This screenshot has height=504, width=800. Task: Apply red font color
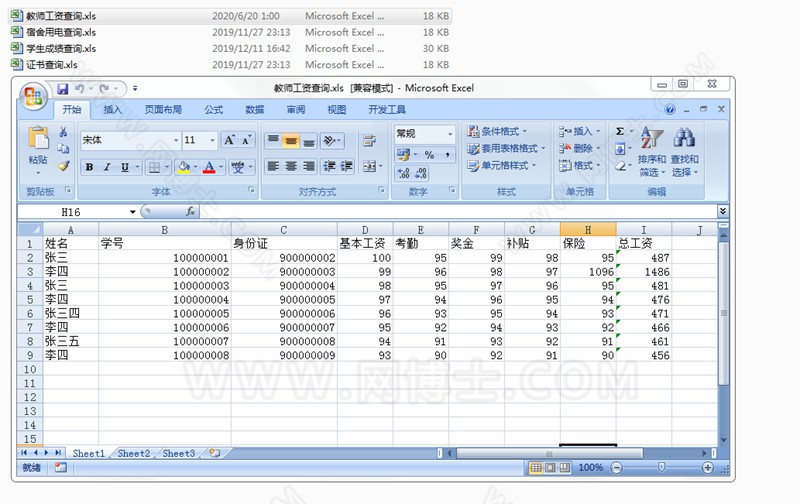(209, 167)
